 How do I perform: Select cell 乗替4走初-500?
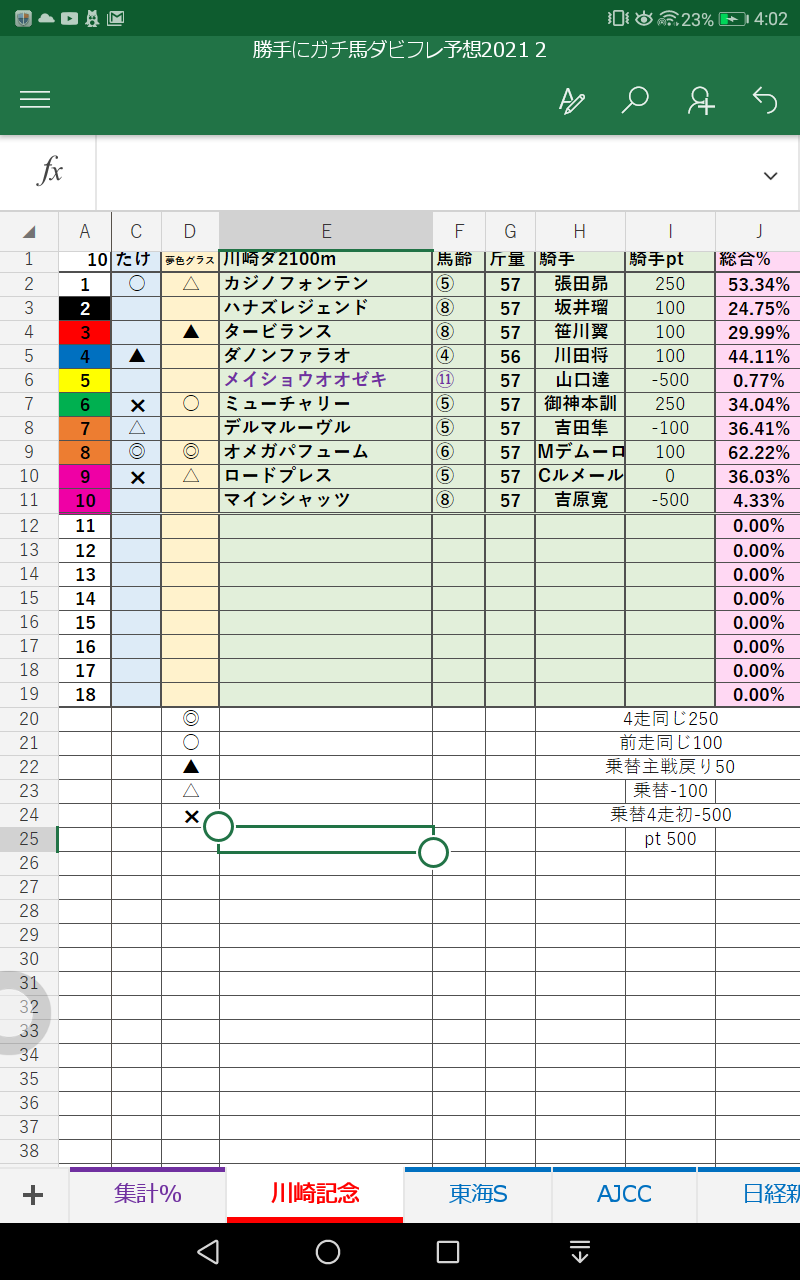point(671,814)
